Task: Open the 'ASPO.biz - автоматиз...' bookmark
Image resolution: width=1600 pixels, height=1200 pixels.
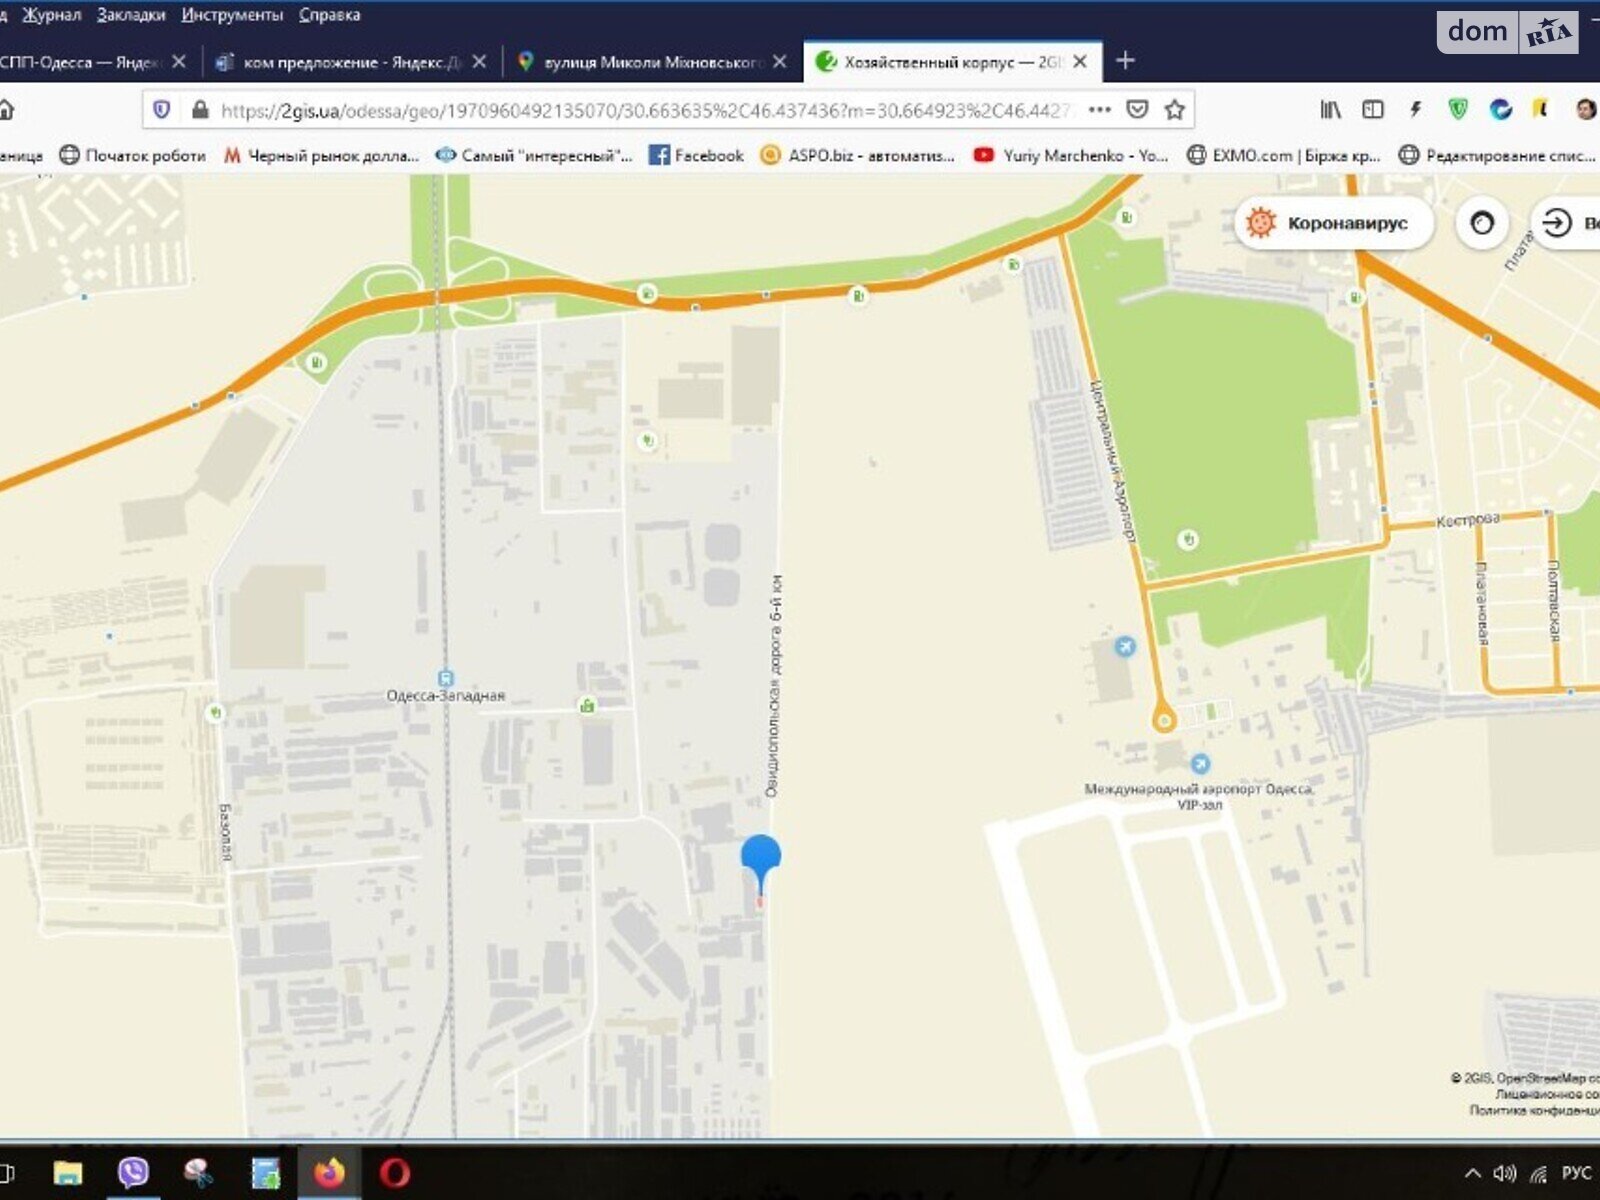Action: click(x=858, y=155)
